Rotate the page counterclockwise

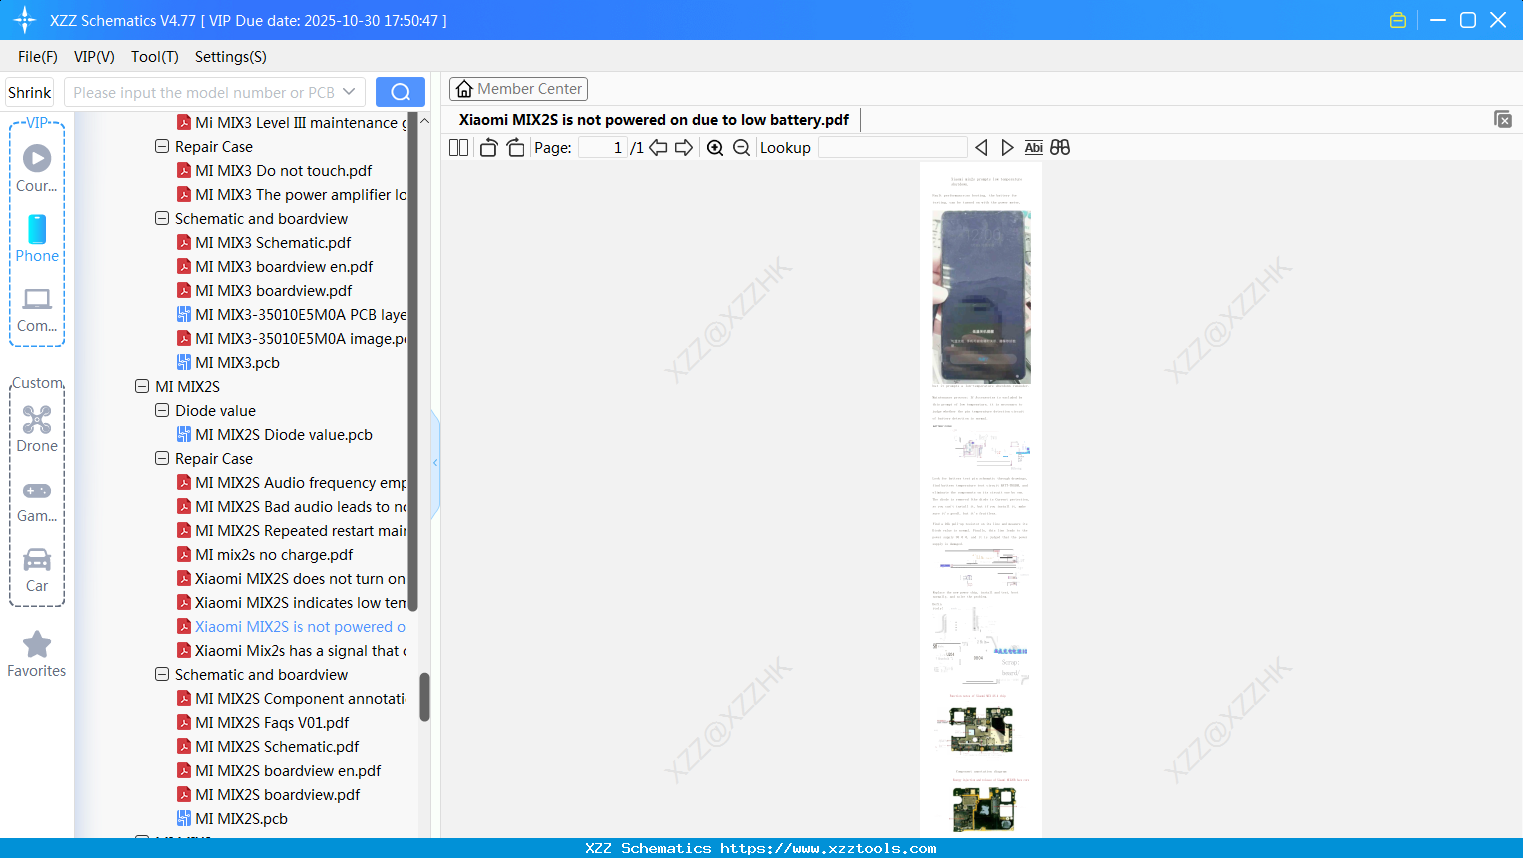(x=488, y=147)
